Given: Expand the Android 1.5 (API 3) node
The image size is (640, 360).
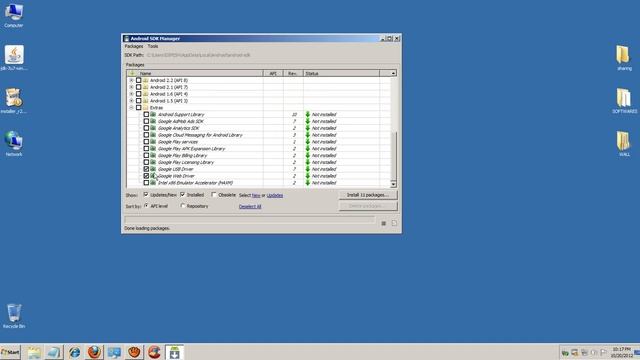Looking at the screenshot, I should pyautogui.click(x=131, y=101).
